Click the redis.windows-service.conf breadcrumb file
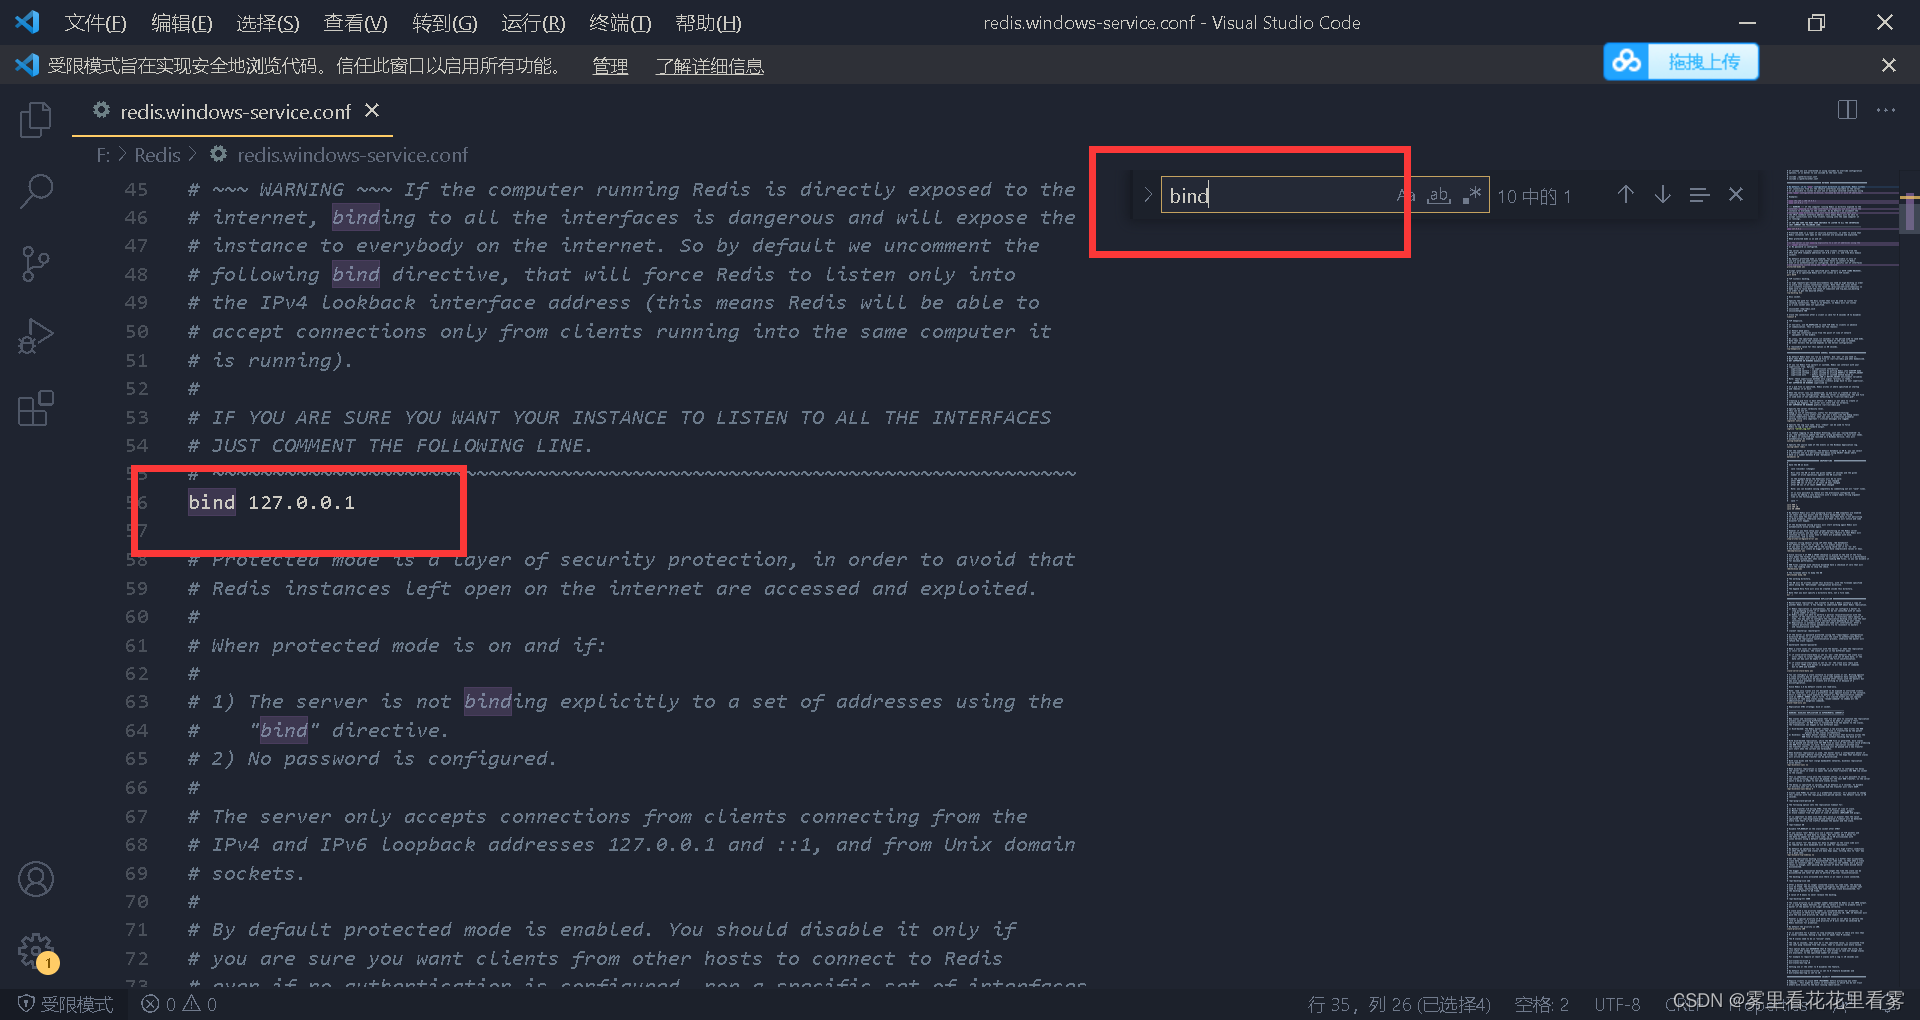 (x=352, y=155)
